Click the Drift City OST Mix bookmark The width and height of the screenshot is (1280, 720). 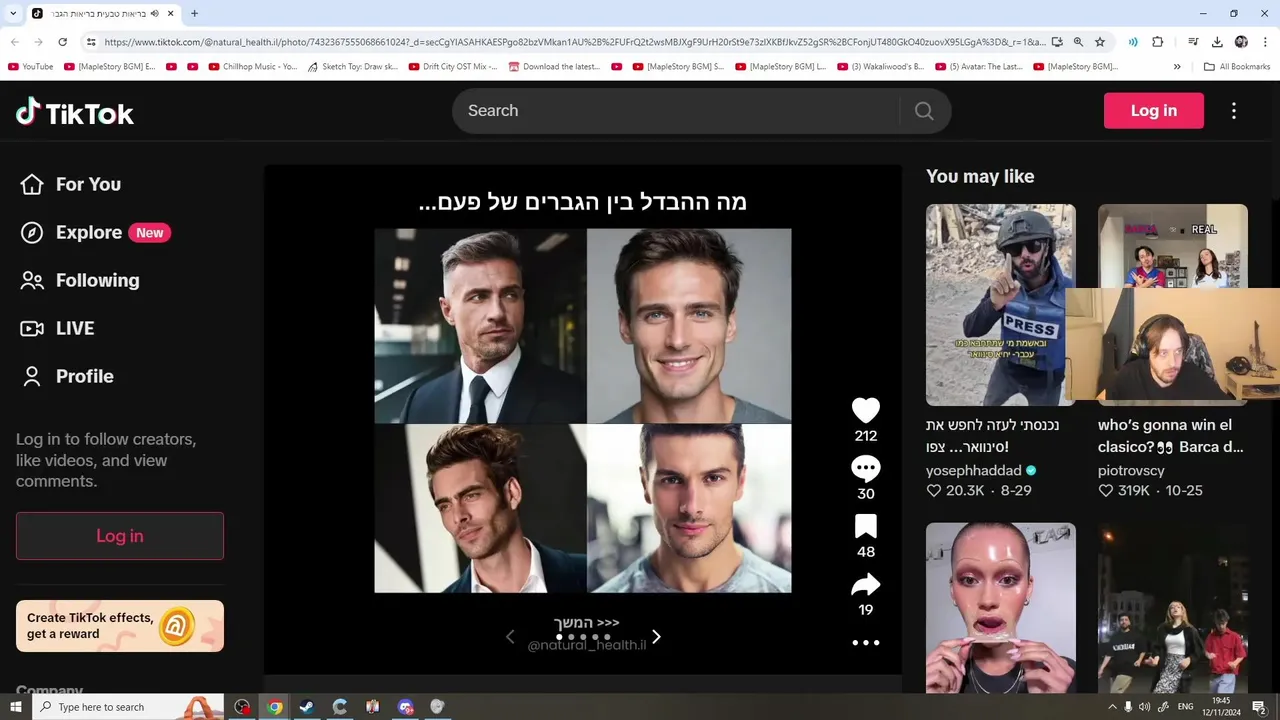(452, 67)
